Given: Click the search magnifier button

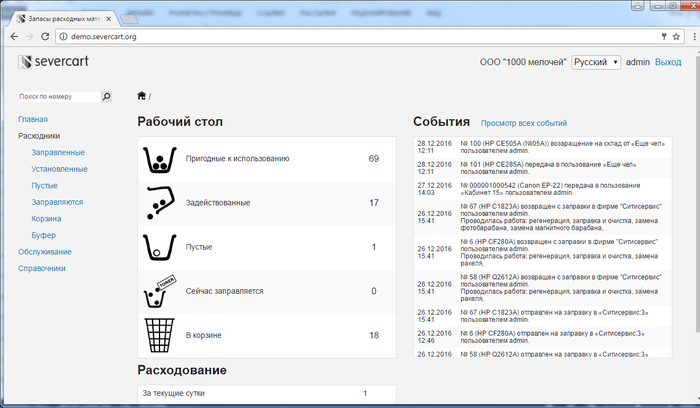Looking at the screenshot, I should (x=106, y=96).
